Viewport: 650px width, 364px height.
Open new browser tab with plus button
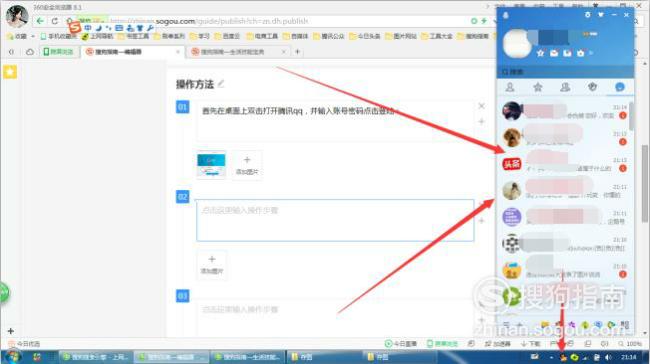(x=297, y=52)
